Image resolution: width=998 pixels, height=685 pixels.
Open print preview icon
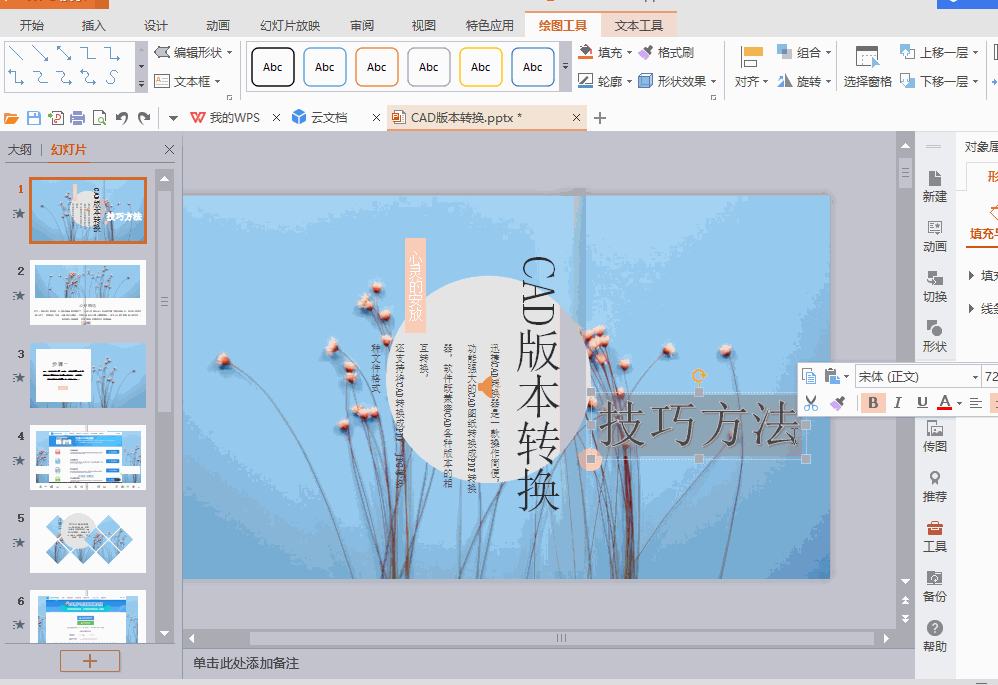pos(99,118)
